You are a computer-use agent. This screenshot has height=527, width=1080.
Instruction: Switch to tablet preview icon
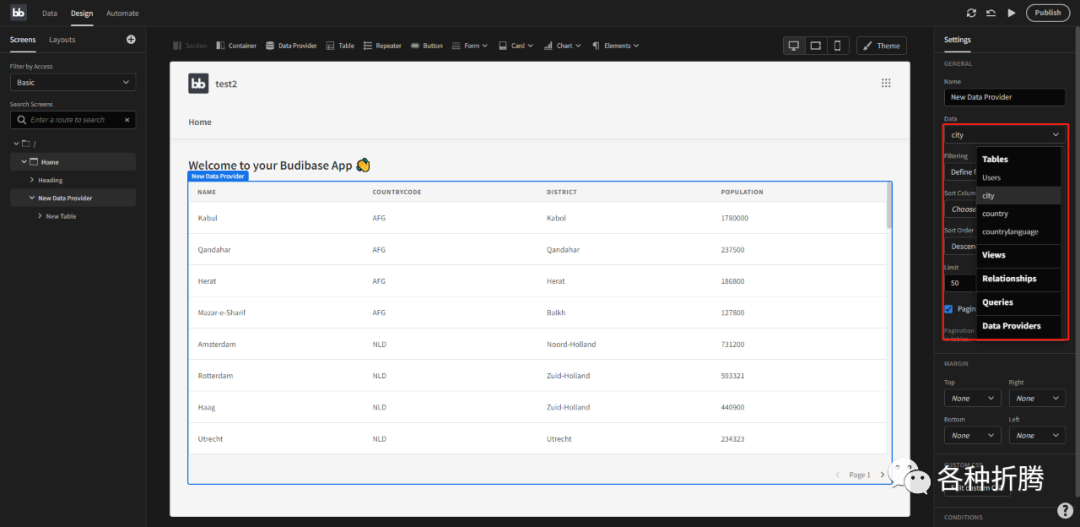click(x=816, y=45)
